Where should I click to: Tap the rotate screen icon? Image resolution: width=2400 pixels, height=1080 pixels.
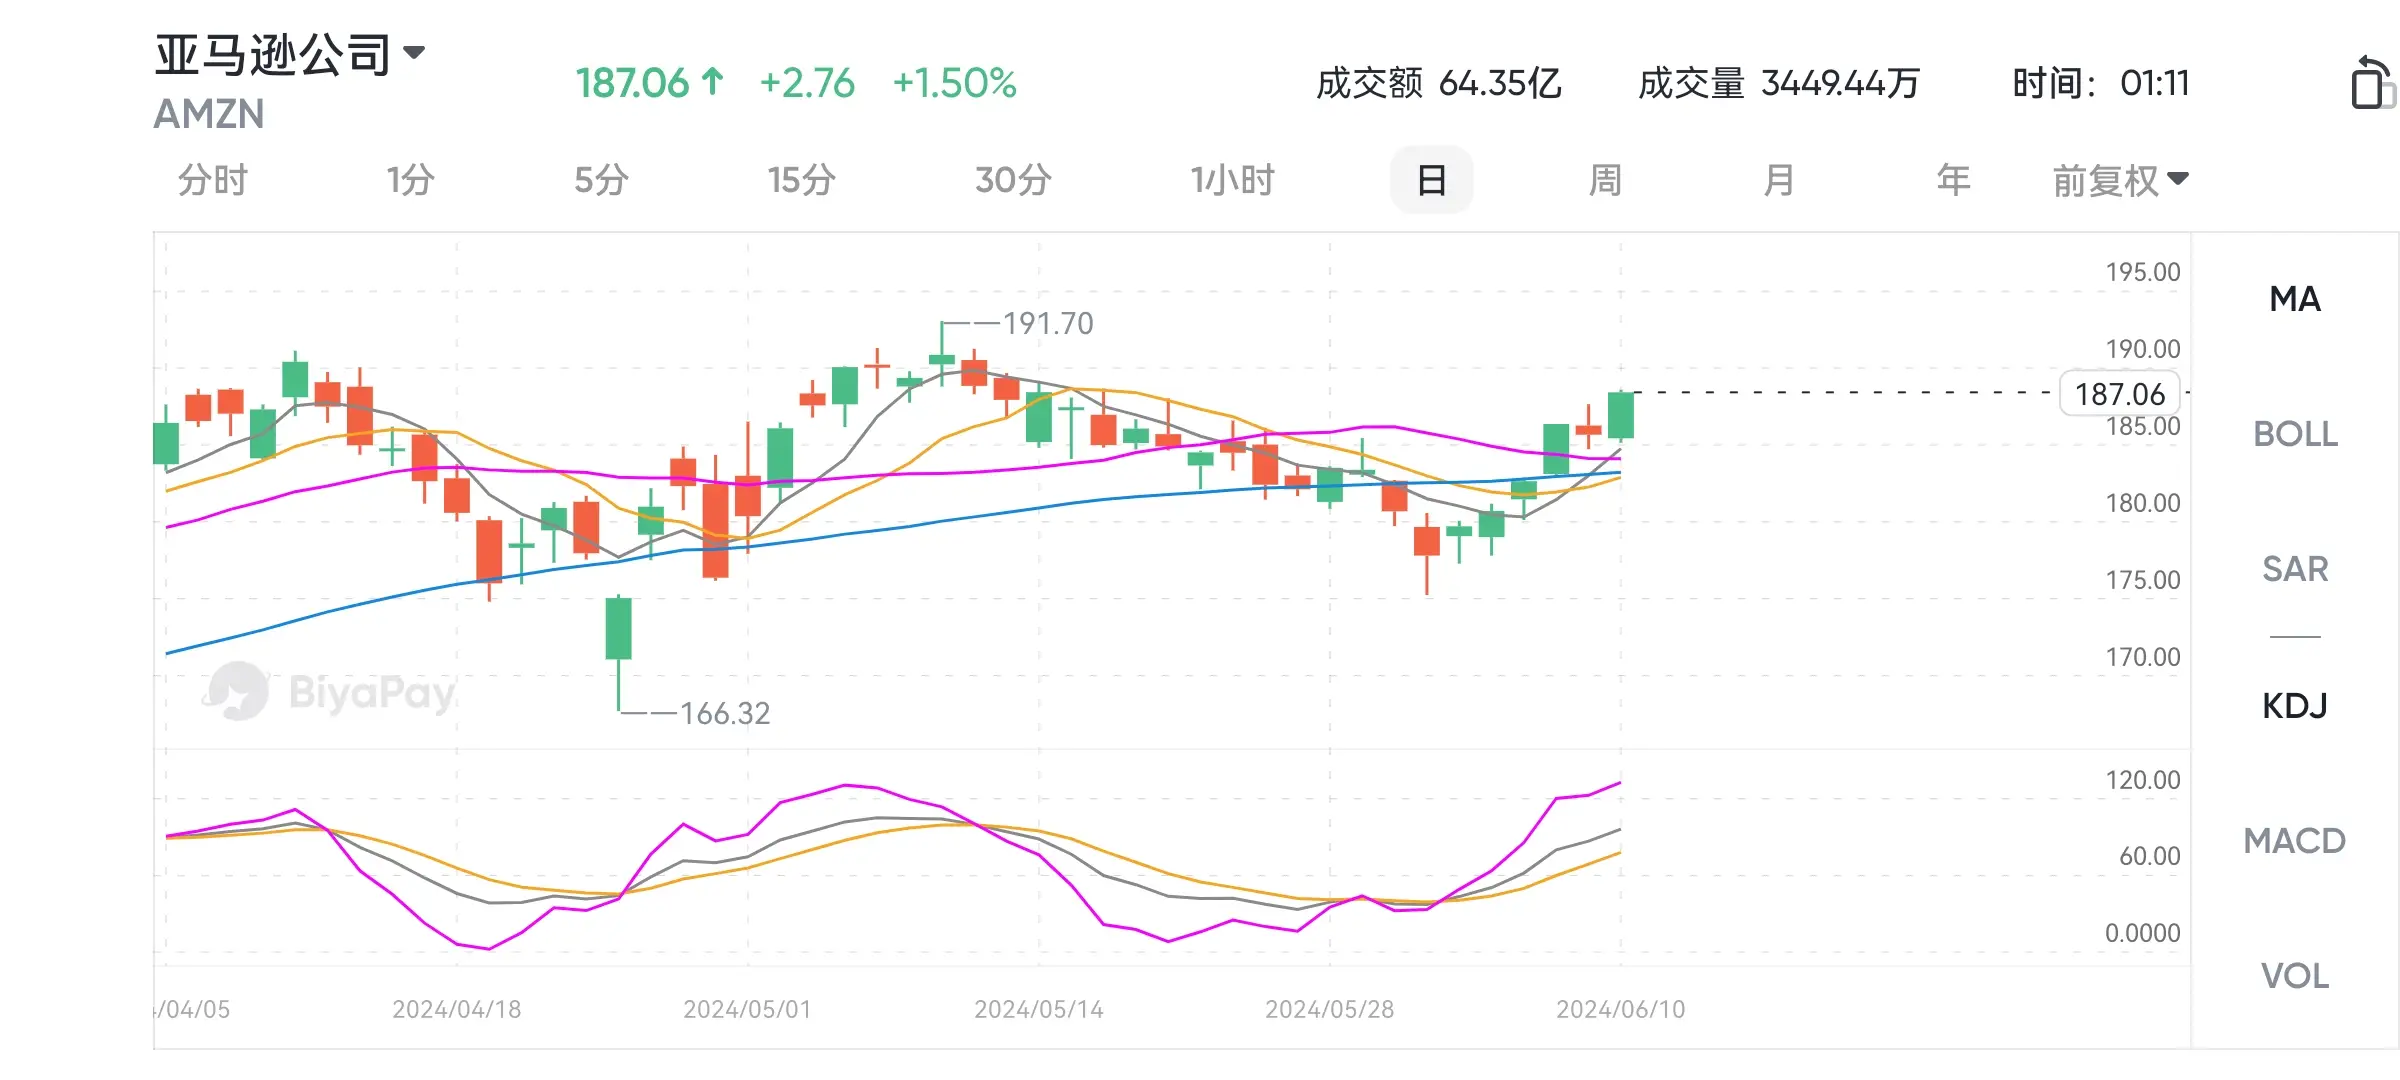(2371, 82)
